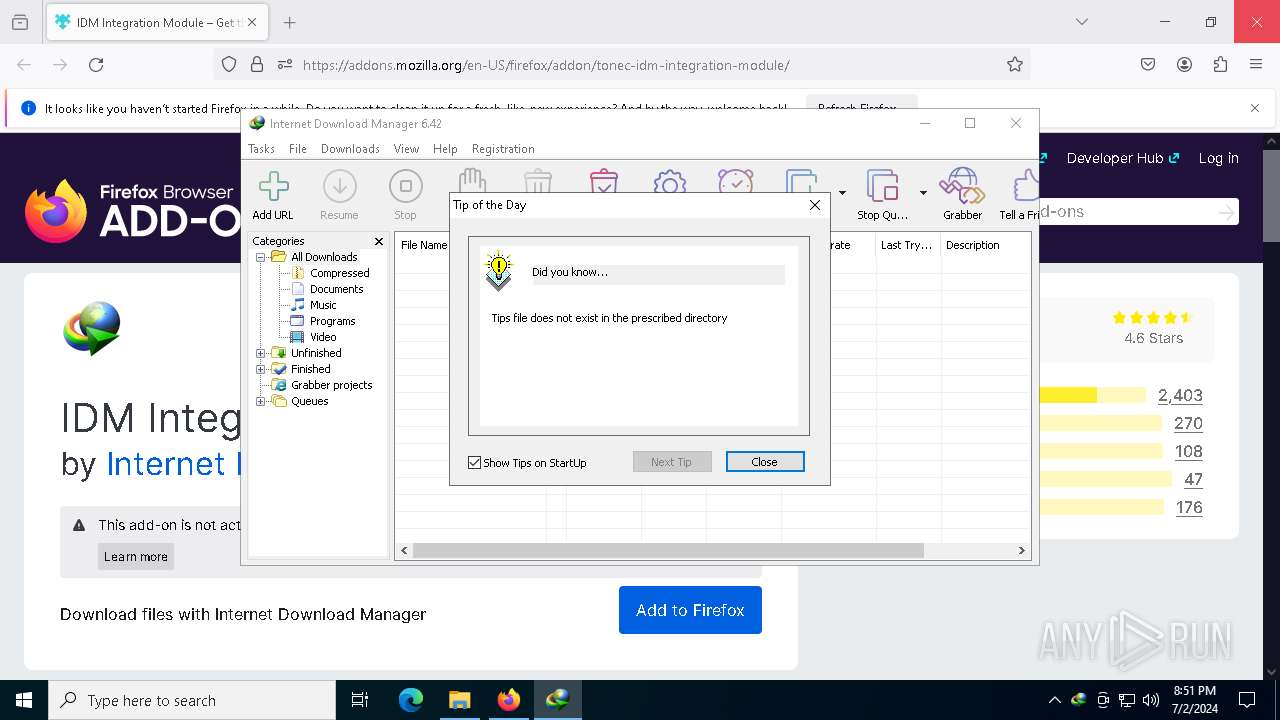1280x720 pixels.
Task: Open Firefox hamburger application menu
Action: pos(1256,65)
